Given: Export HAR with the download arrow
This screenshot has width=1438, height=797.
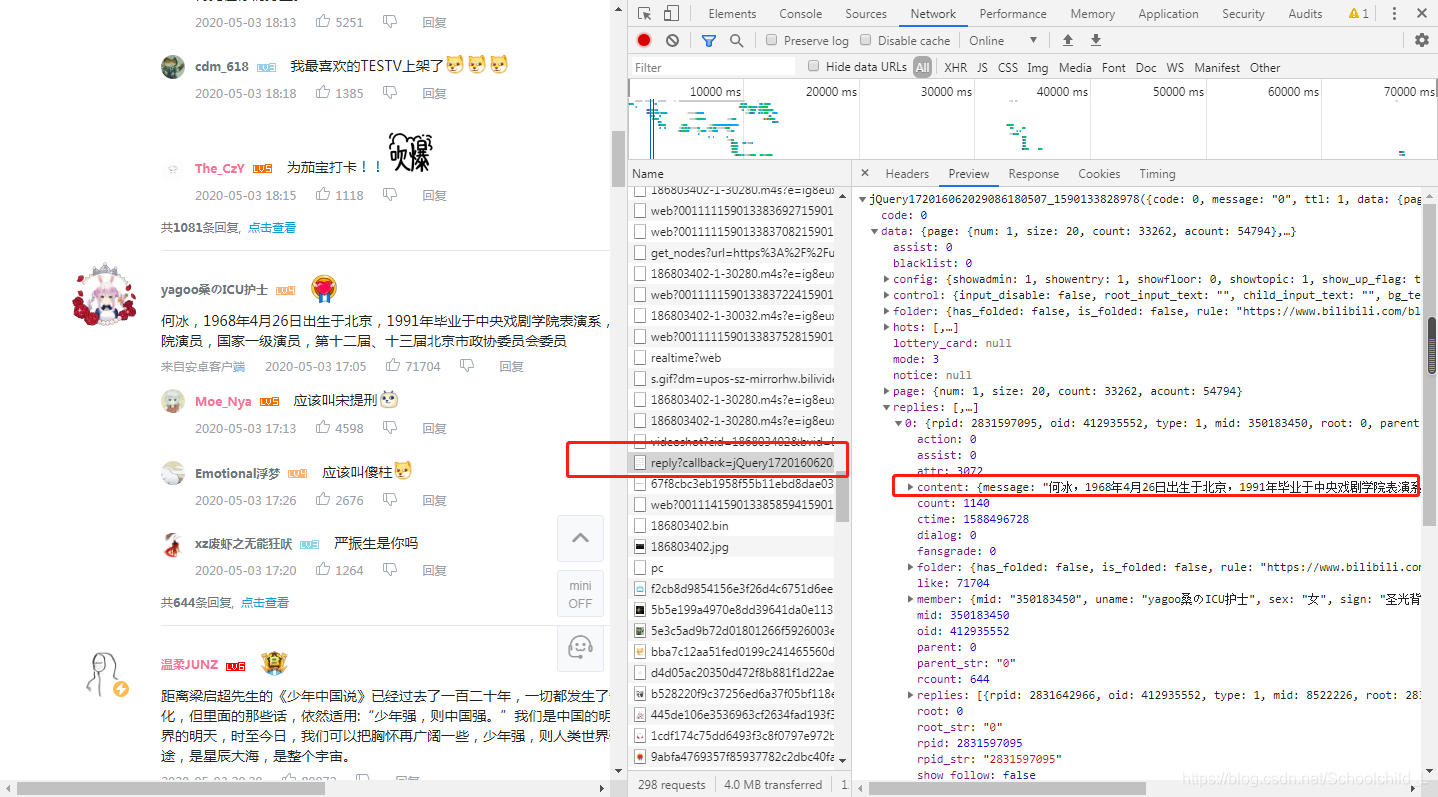Looking at the screenshot, I should [1096, 40].
